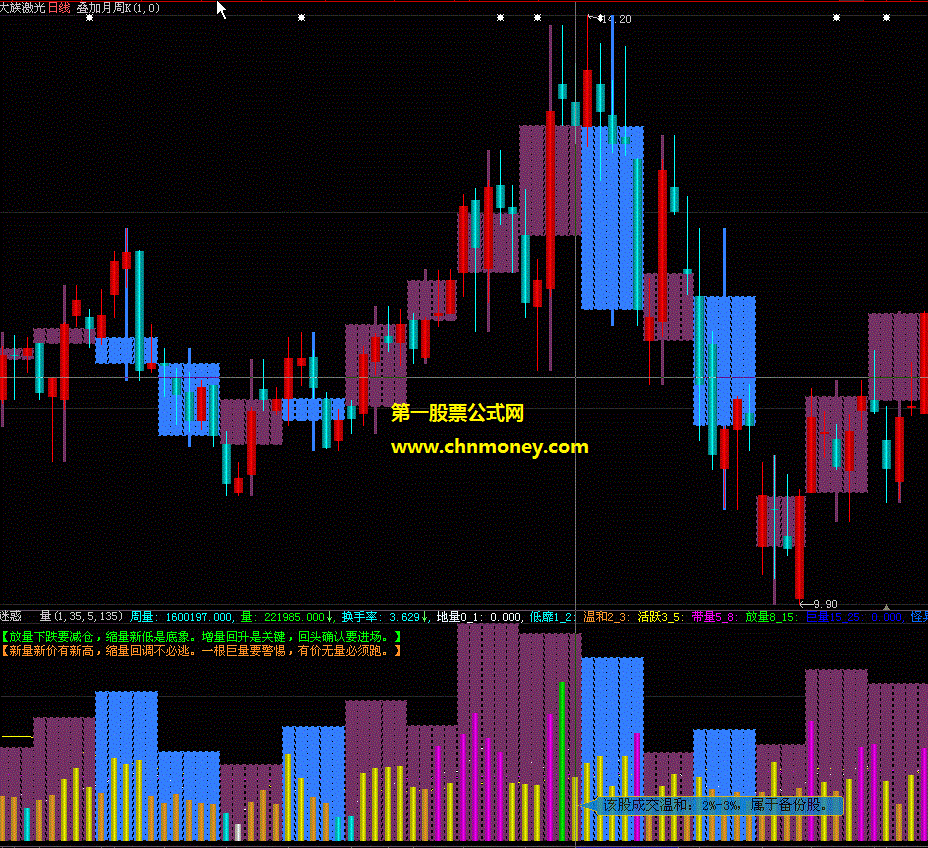Click the stock name 大族激光 in the title
This screenshot has height=848, width=928.
[22, 8]
